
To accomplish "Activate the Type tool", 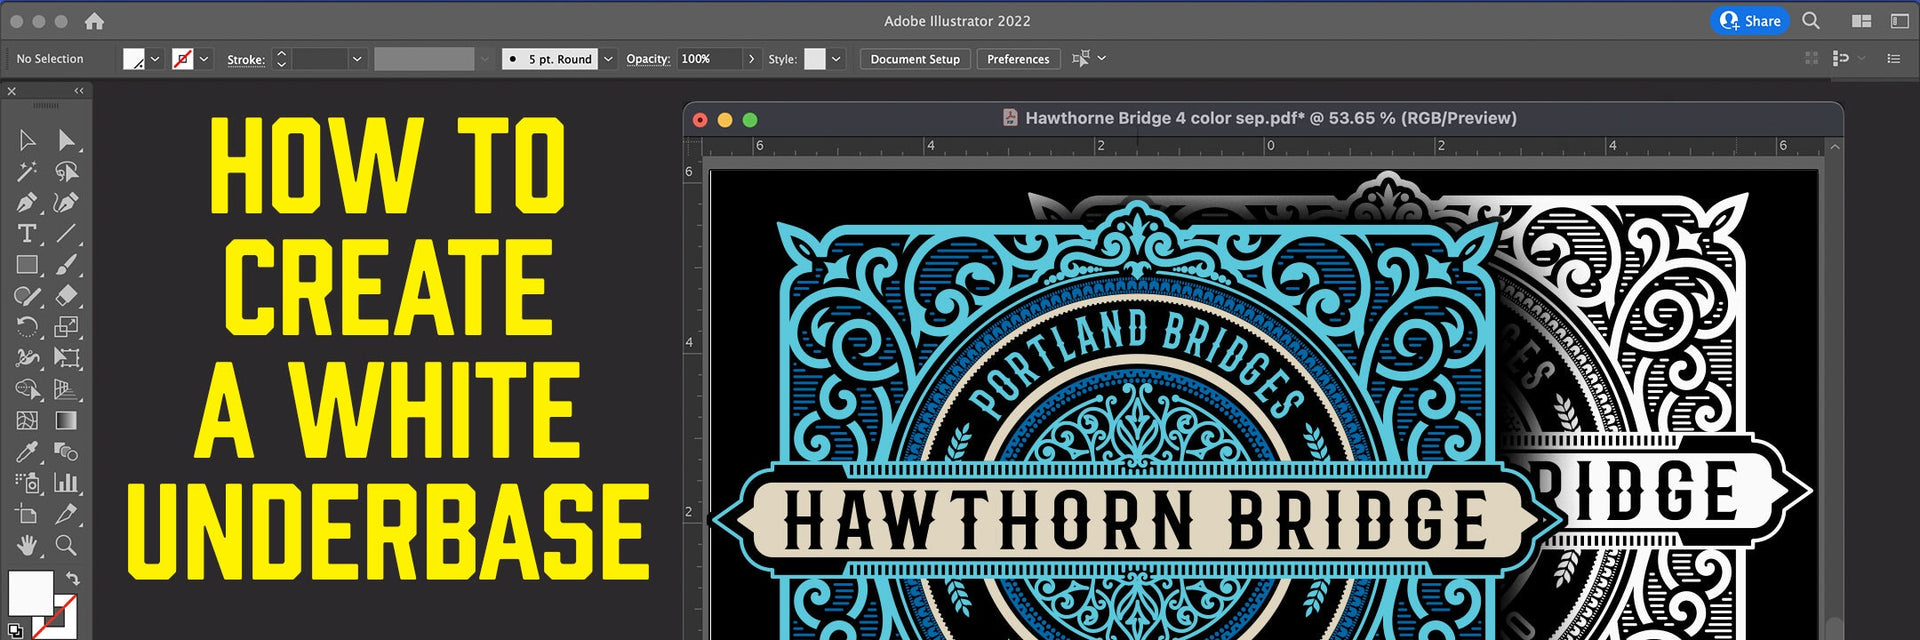I will point(27,234).
